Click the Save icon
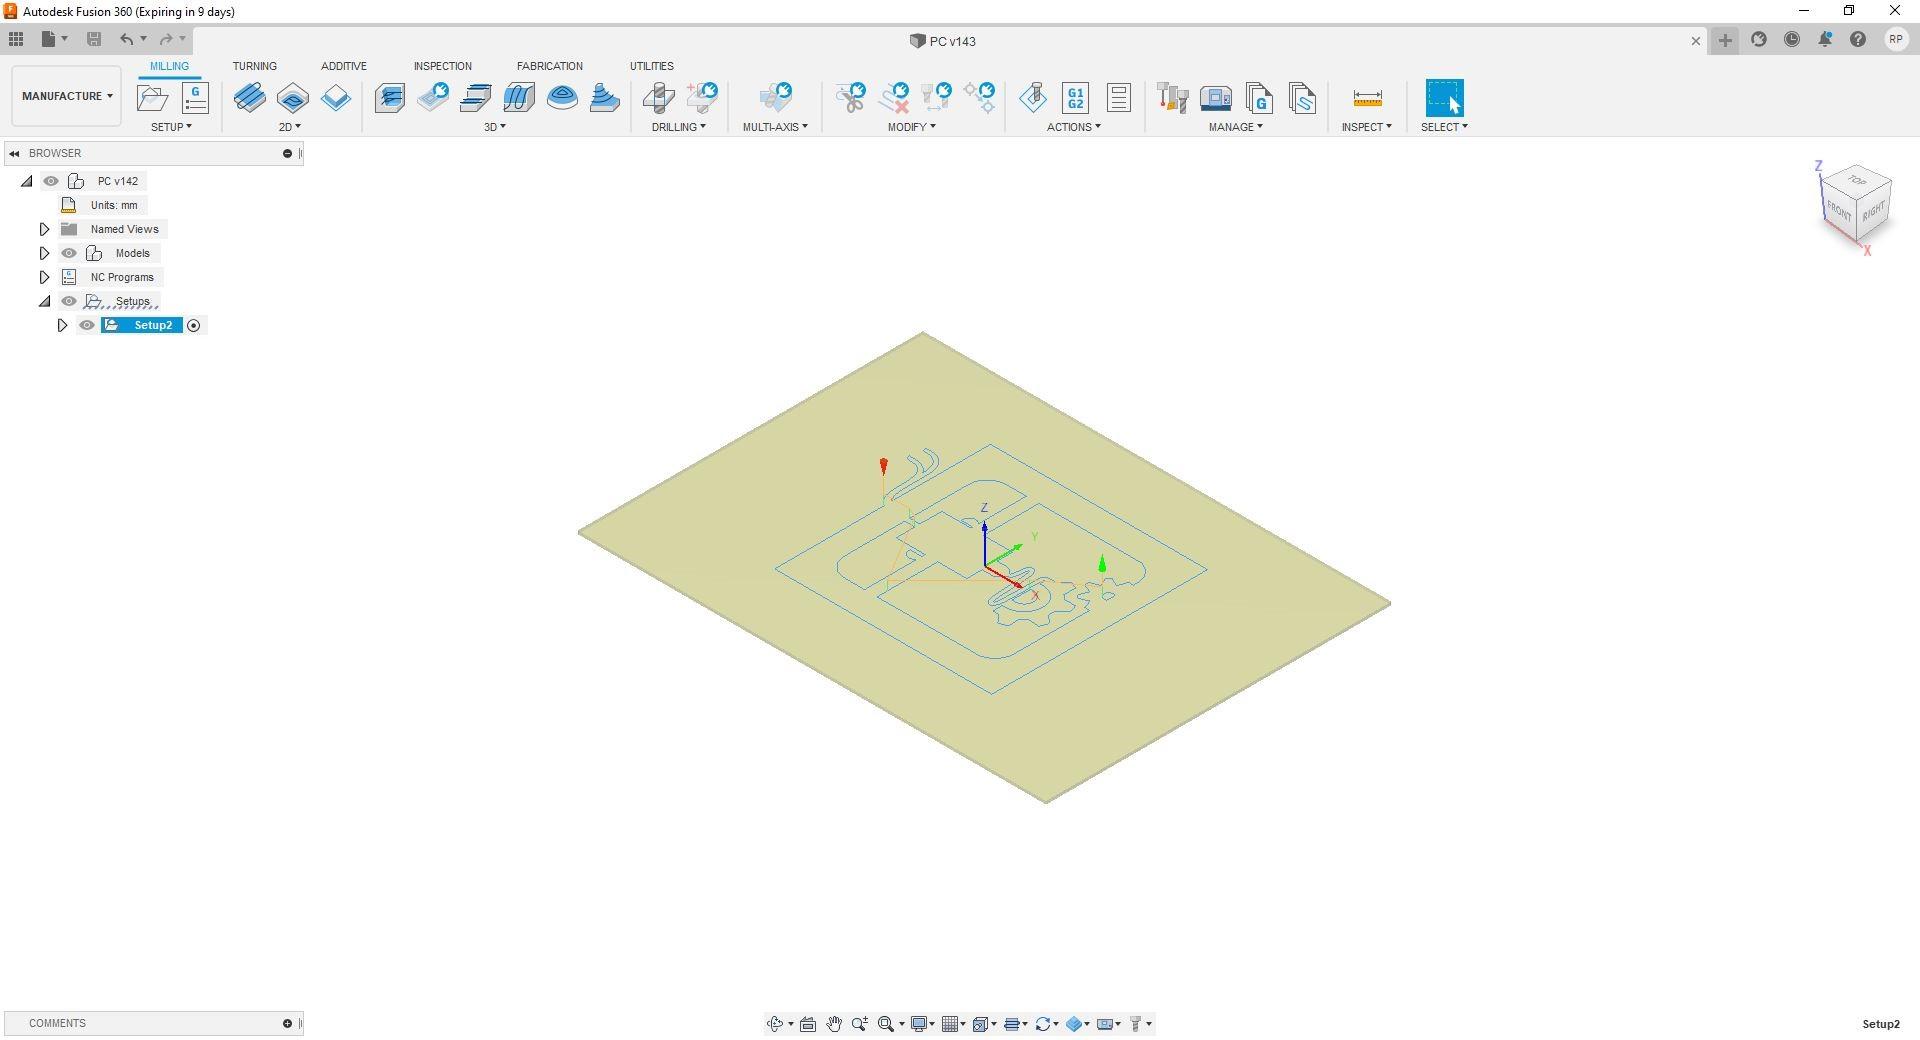The width and height of the screenshot is (1920, 1040). click(x=94, y=39)
